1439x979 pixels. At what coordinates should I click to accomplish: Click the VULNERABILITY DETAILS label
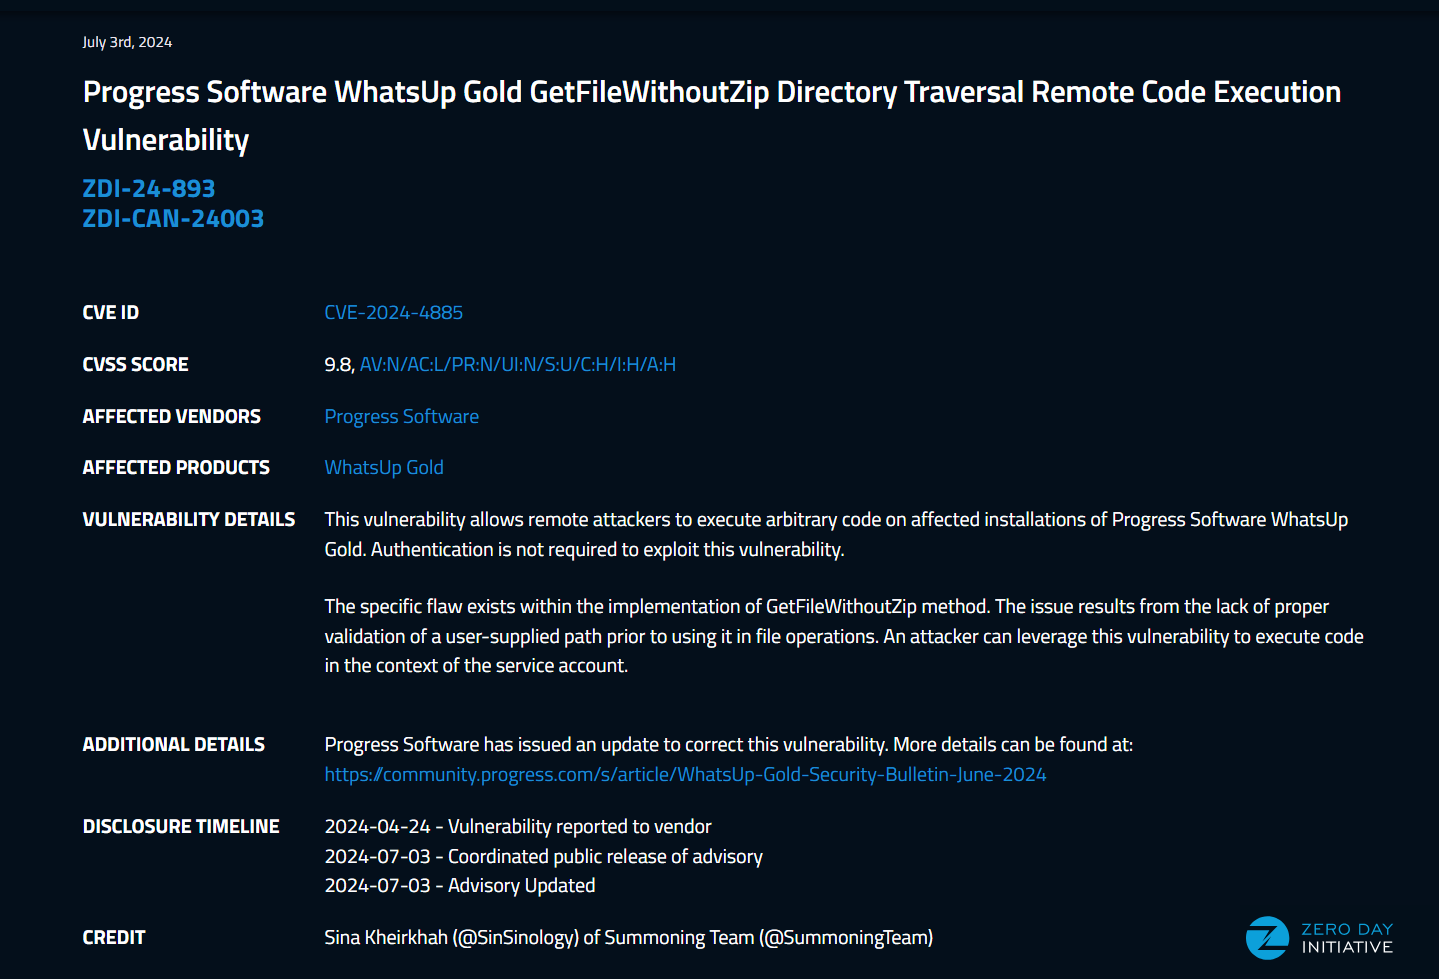(x=188, y=520)
